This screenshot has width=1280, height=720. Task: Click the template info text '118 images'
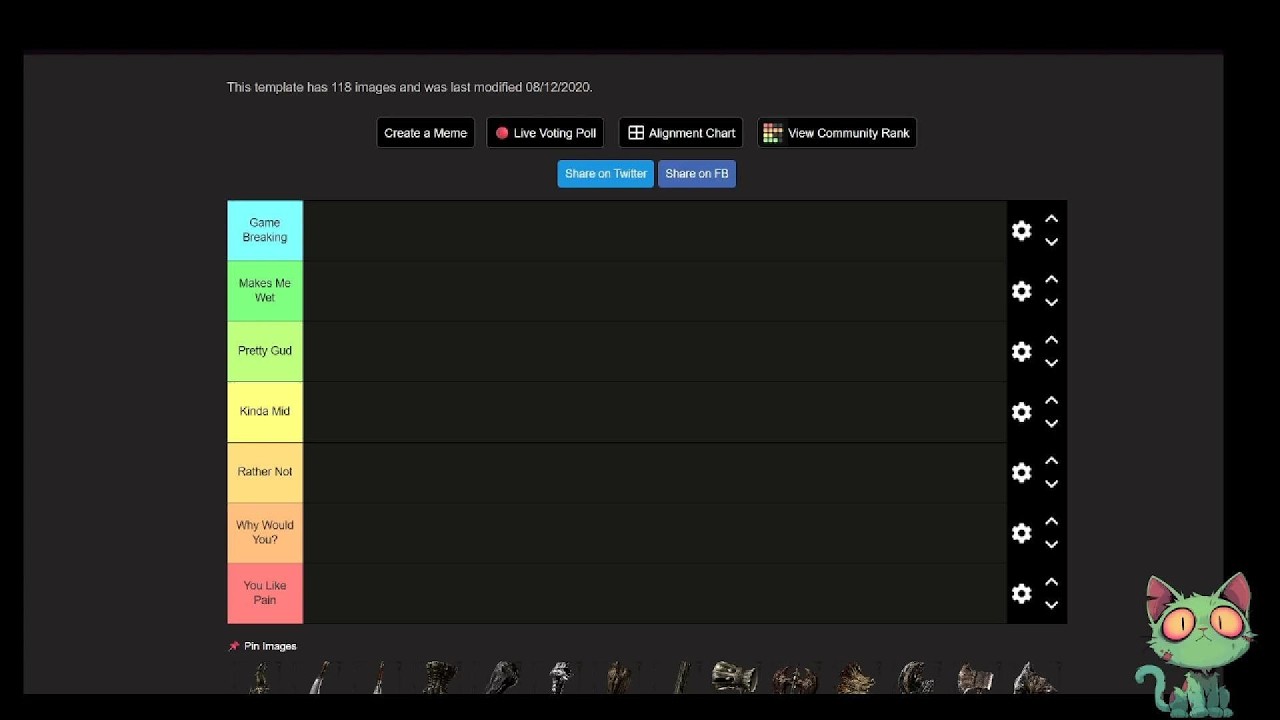[x=364, y=88]
